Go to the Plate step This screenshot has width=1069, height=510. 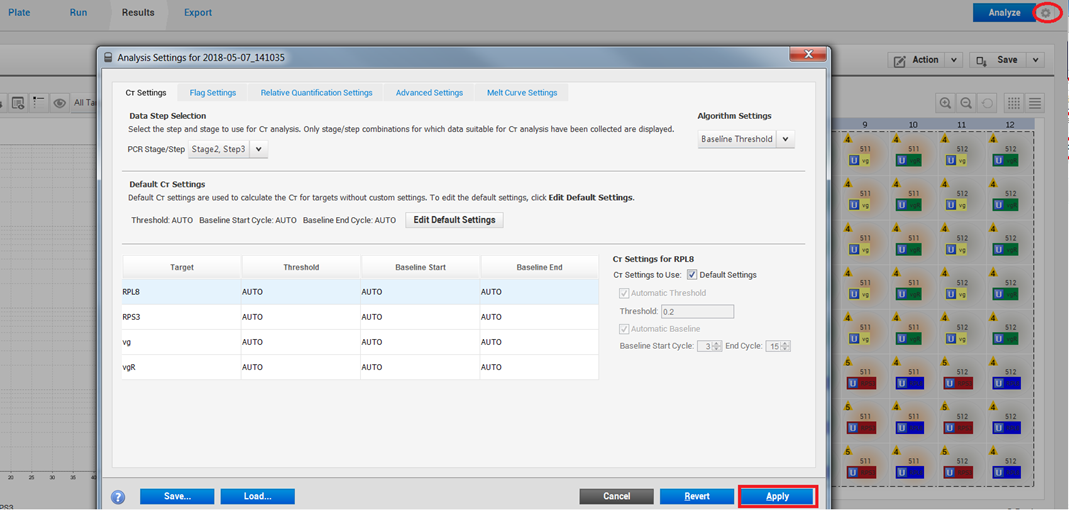[x=19, y=12]
